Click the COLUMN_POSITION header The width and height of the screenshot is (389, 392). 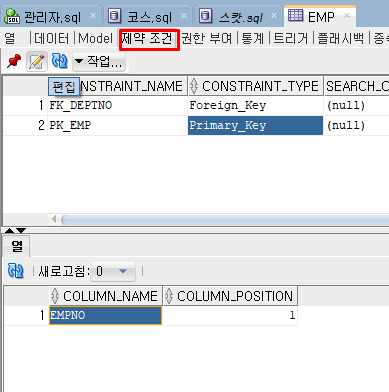[230, 296]
